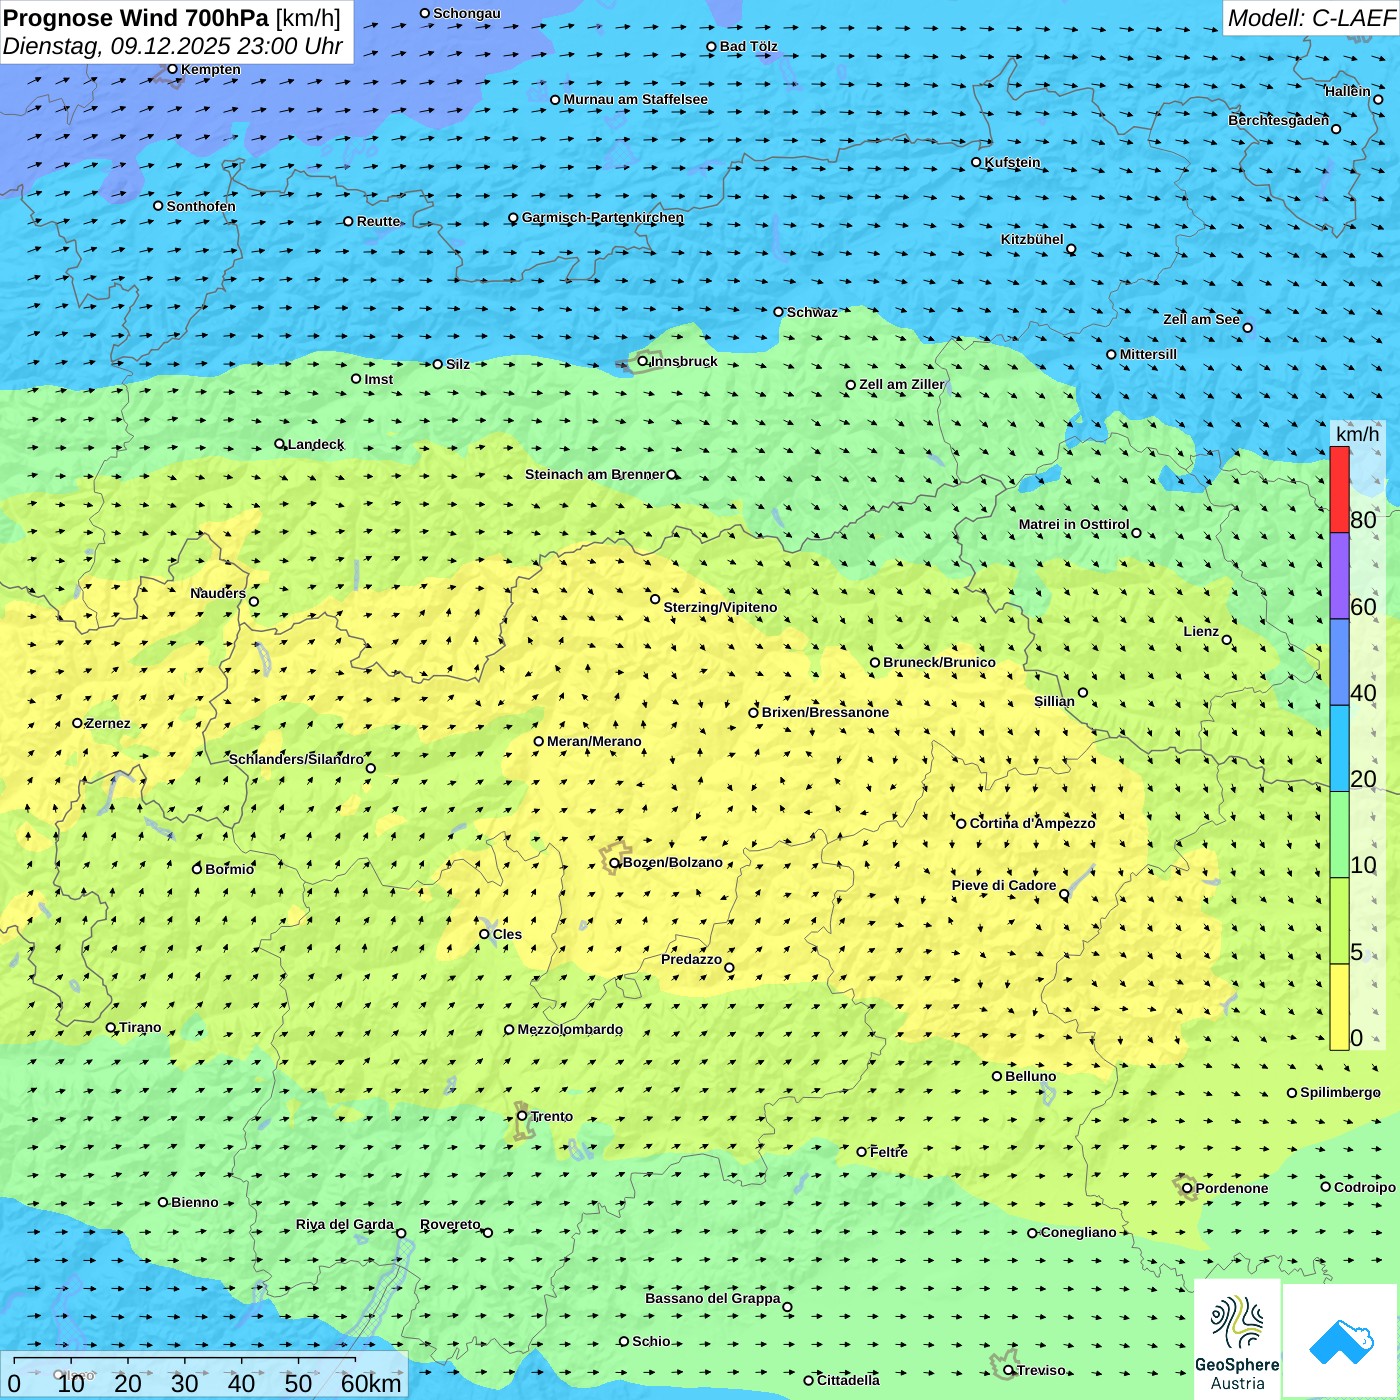The width and height of the screenshot is (1400, 1400).
Task: Click the Meran/Merano city label
Action: coord(594,741)
